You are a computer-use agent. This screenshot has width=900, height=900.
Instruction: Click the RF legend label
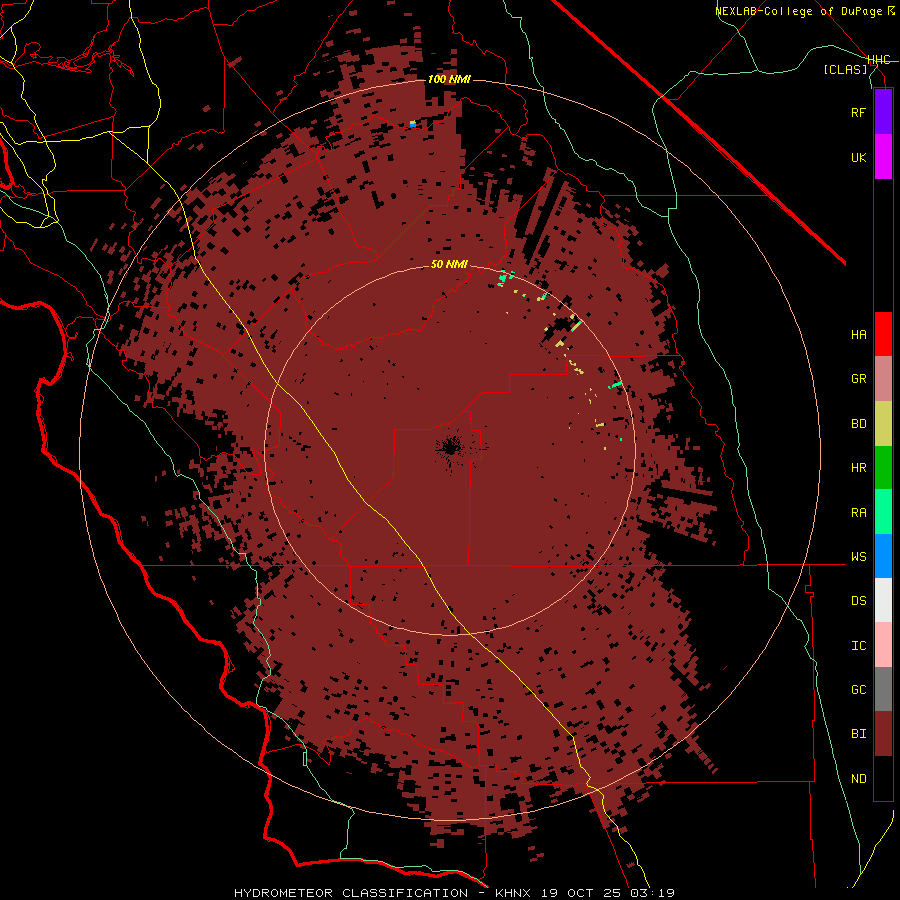[858, 112]
